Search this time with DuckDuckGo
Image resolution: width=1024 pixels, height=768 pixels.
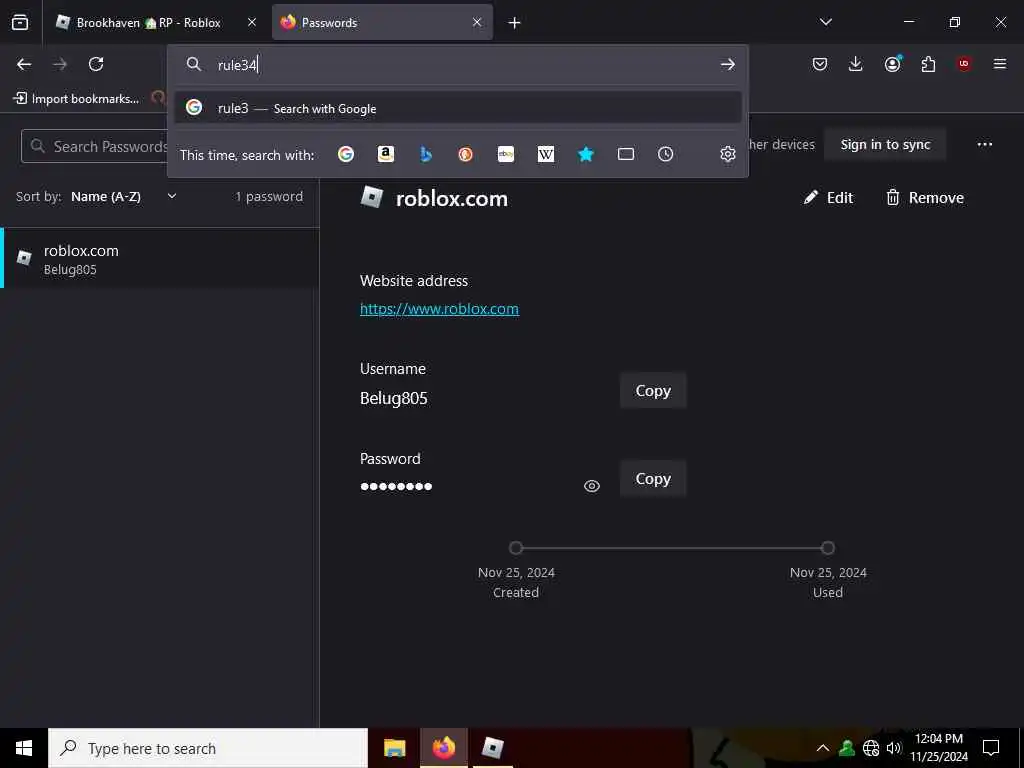(466, 154)
